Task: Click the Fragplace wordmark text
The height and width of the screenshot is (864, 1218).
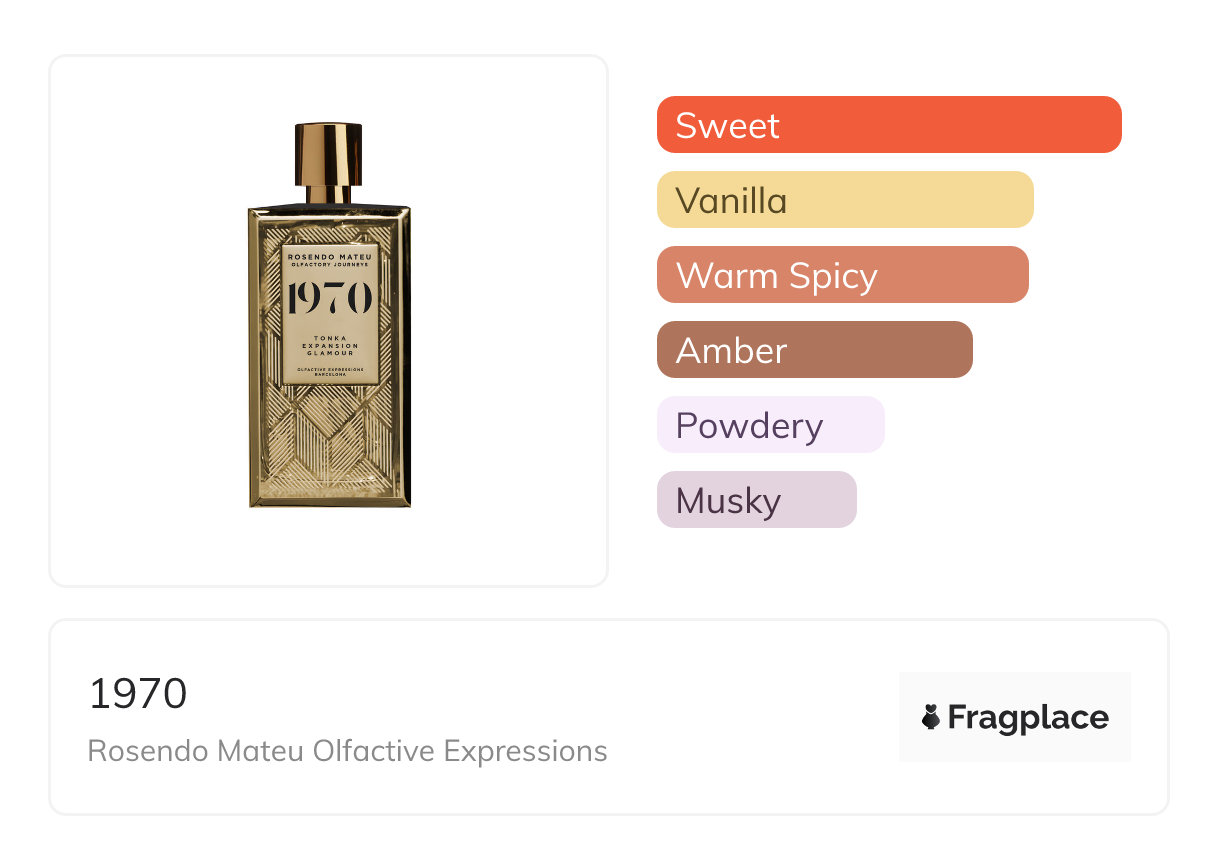Action: [x=1028, y=718]
